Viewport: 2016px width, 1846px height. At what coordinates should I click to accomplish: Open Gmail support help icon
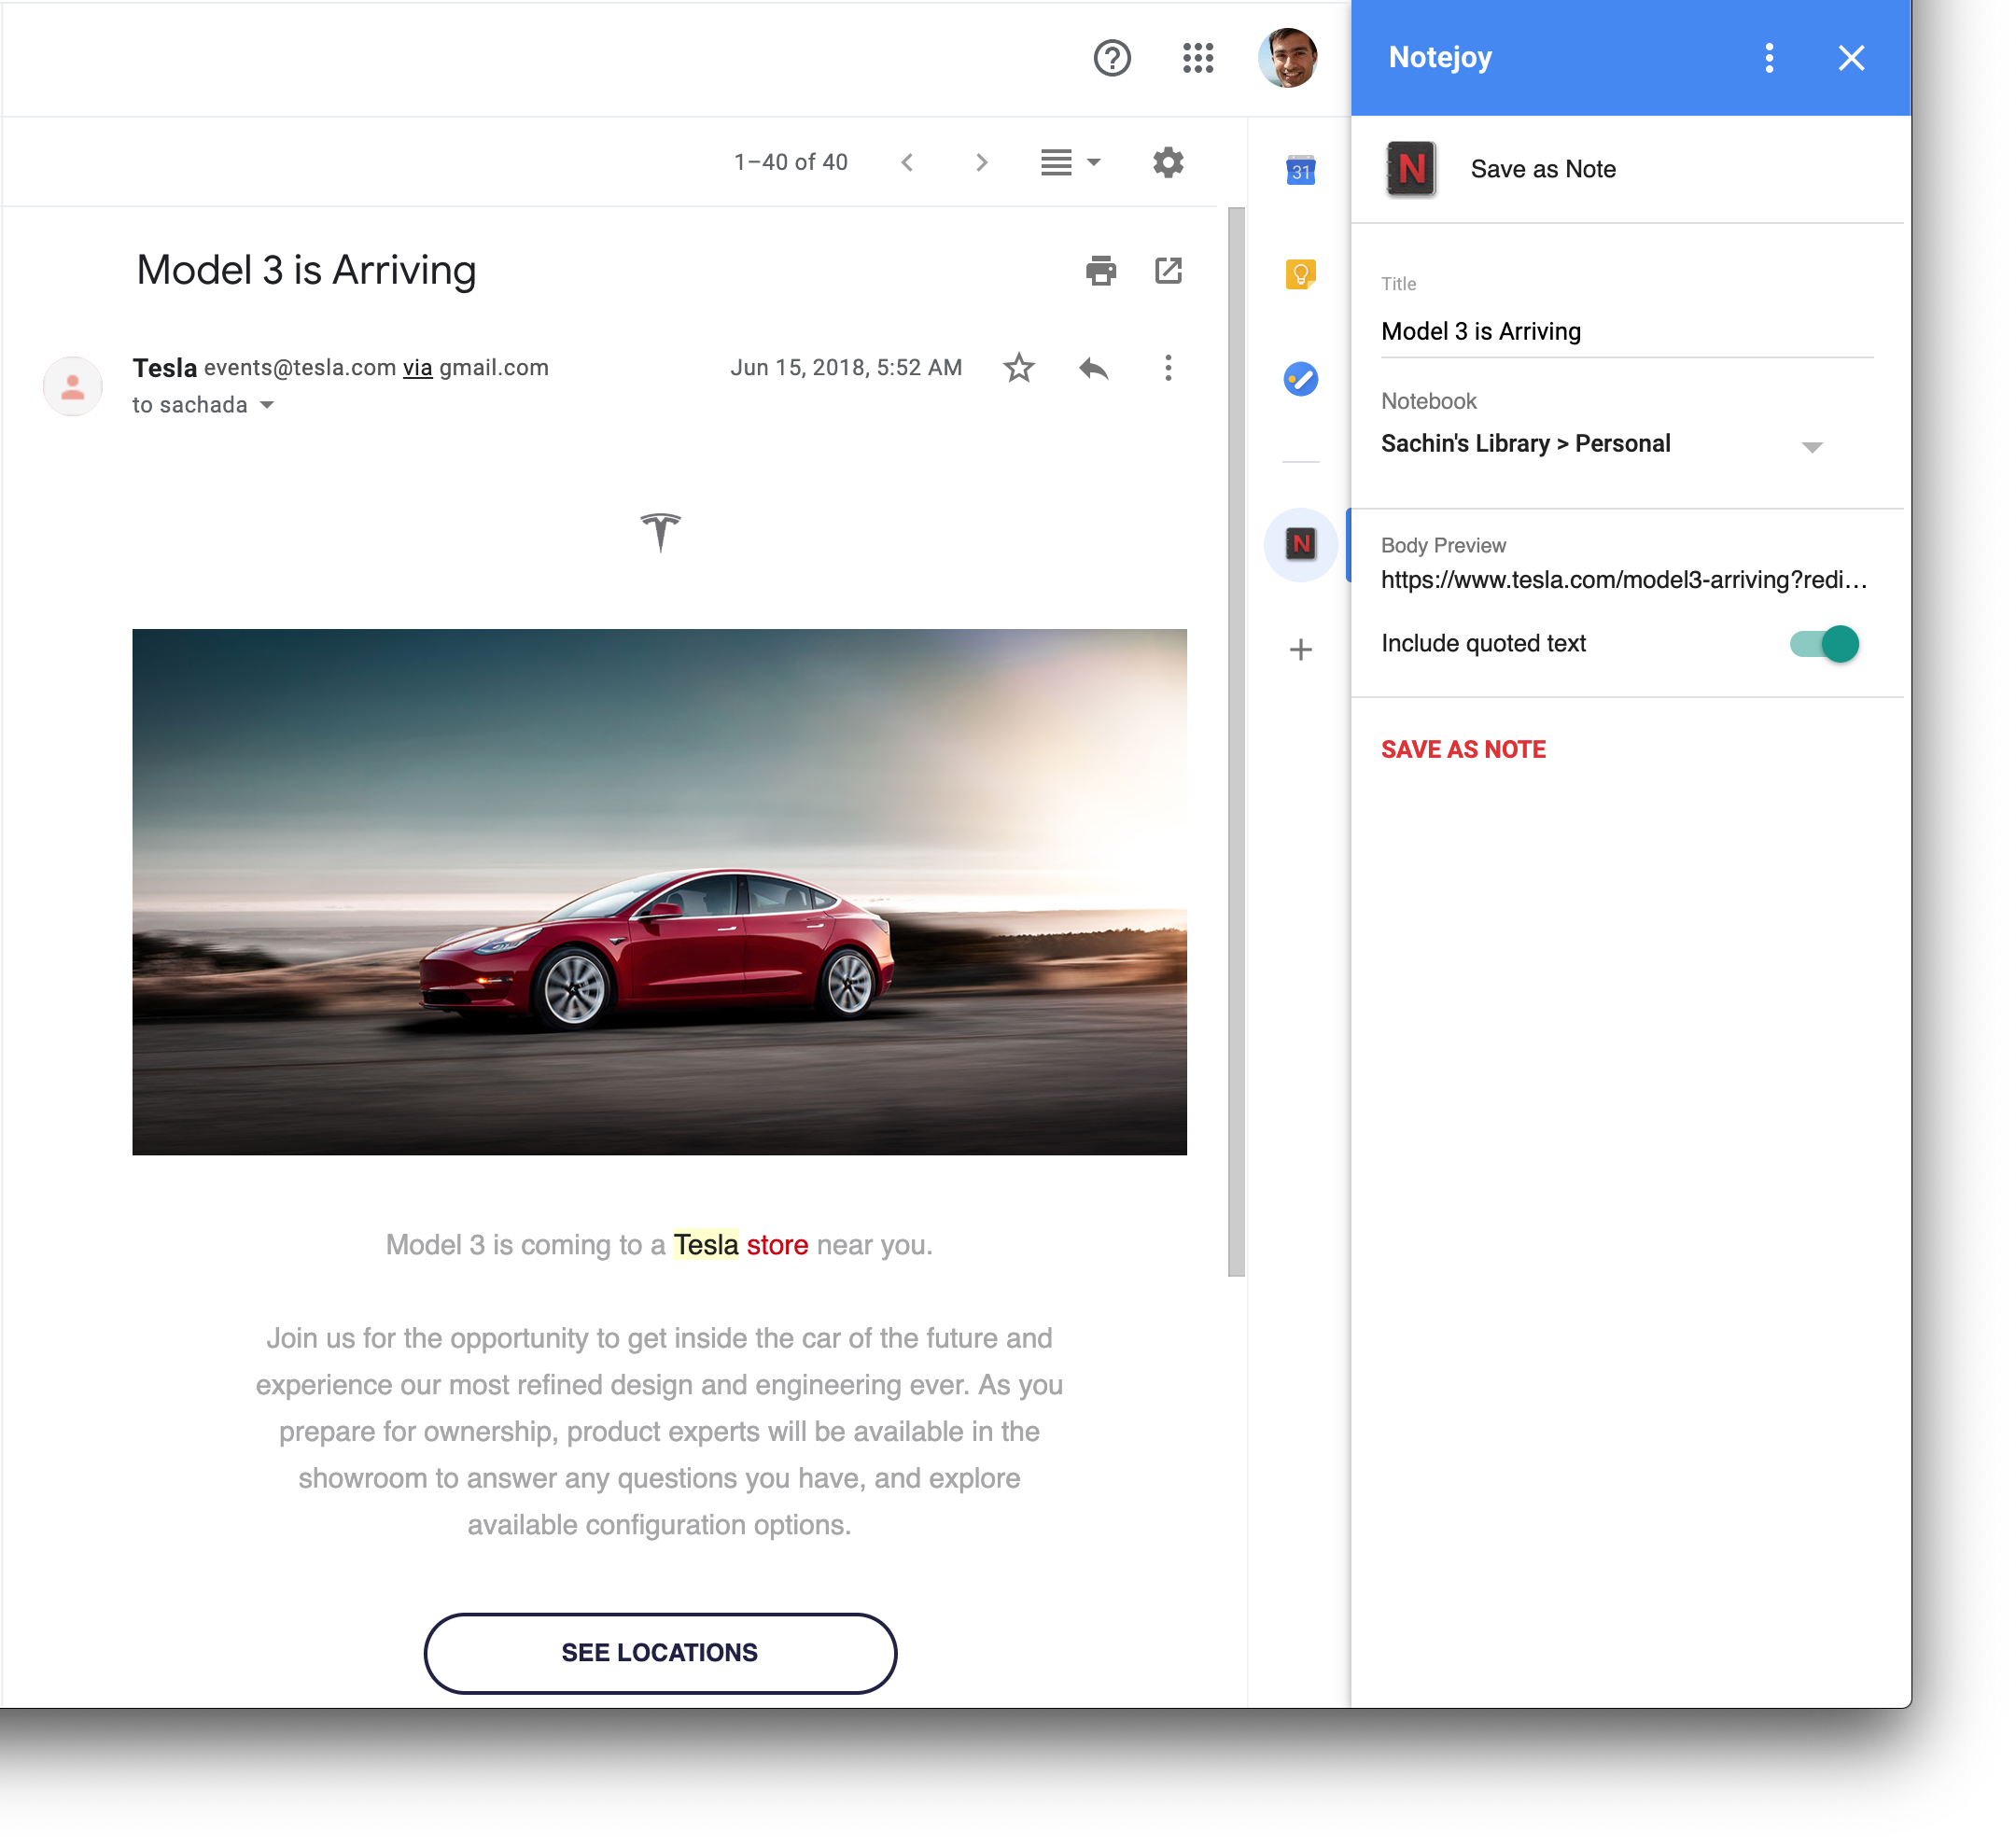click(1112, 58)
